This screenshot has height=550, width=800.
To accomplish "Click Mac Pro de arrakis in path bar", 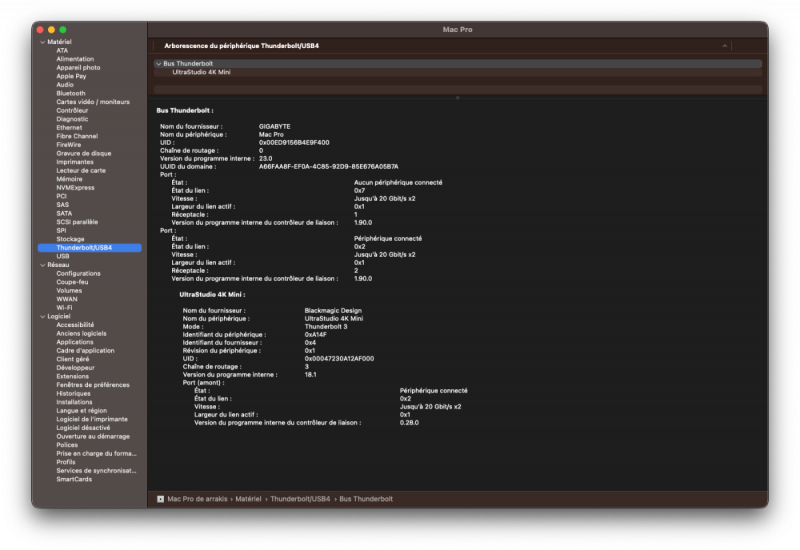I will point(197,499).
